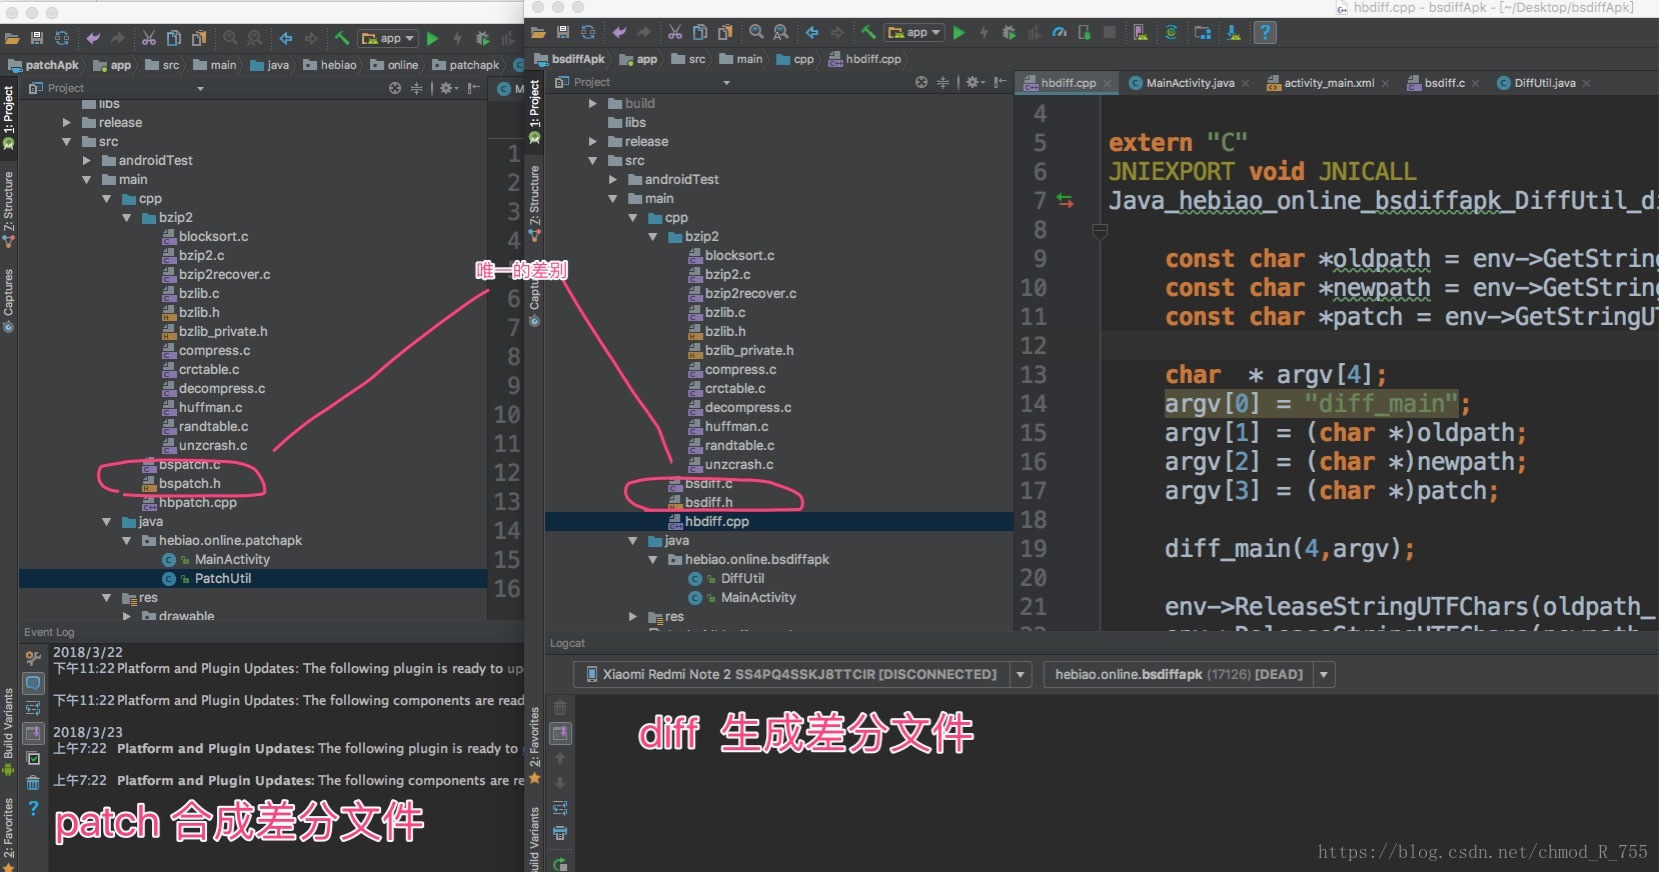Click Cut scissors icon in patchApk window

point(149,38)
